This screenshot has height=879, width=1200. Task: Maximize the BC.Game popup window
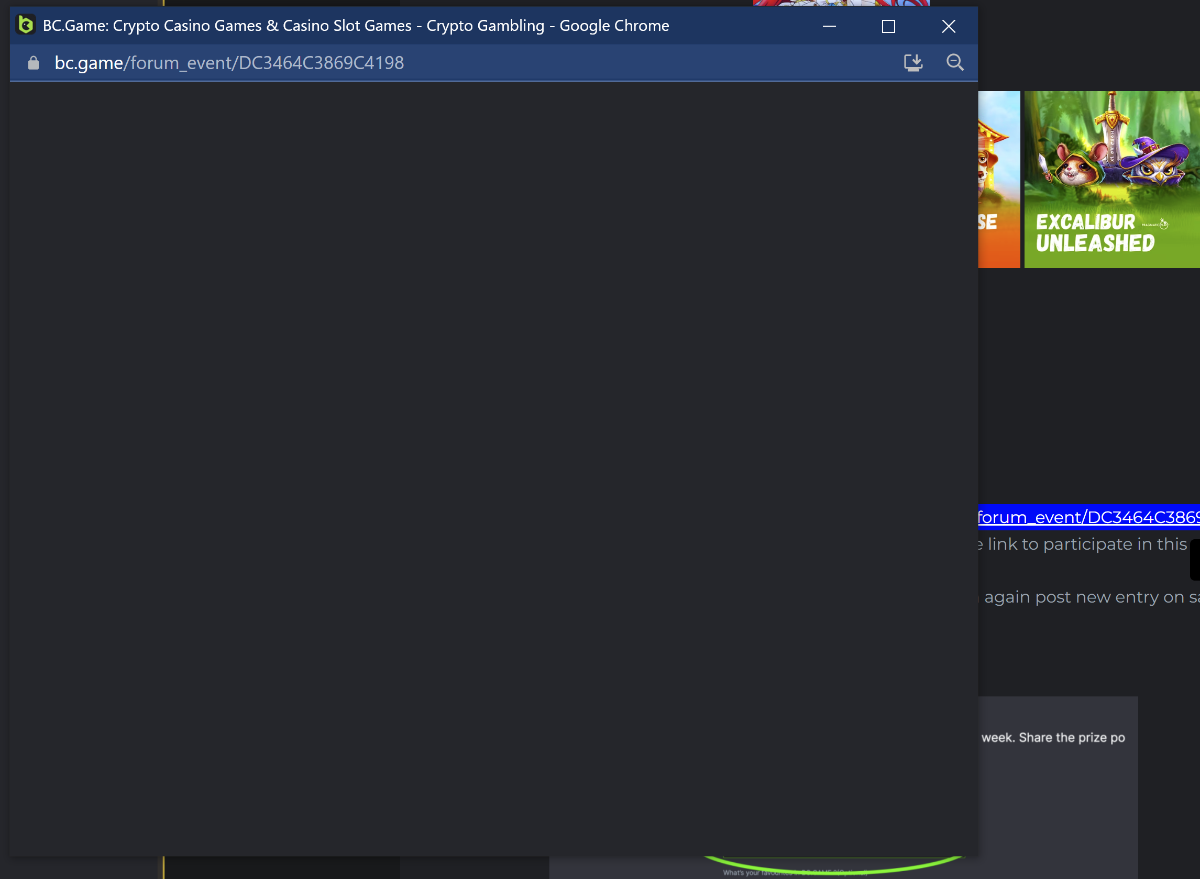[x=888, y=27]
